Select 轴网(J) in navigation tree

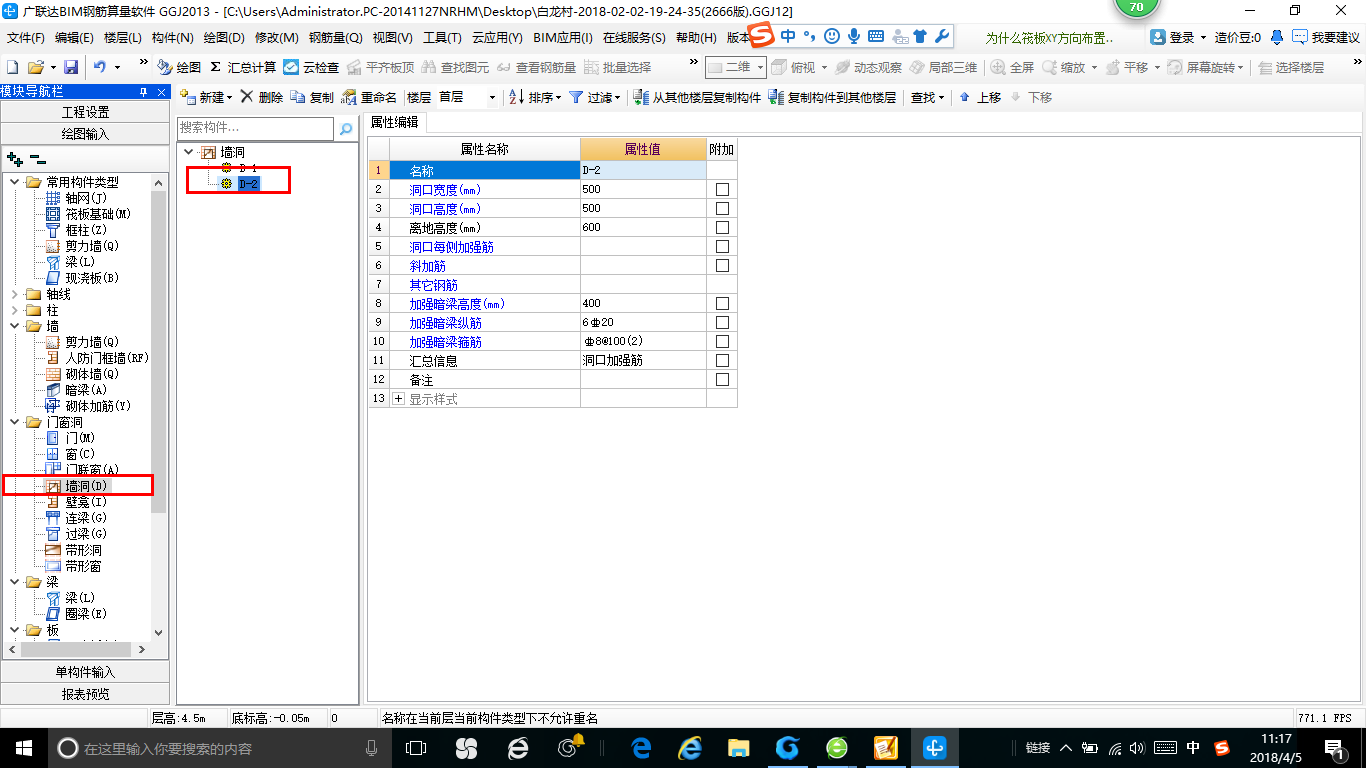tap(84, 198)
